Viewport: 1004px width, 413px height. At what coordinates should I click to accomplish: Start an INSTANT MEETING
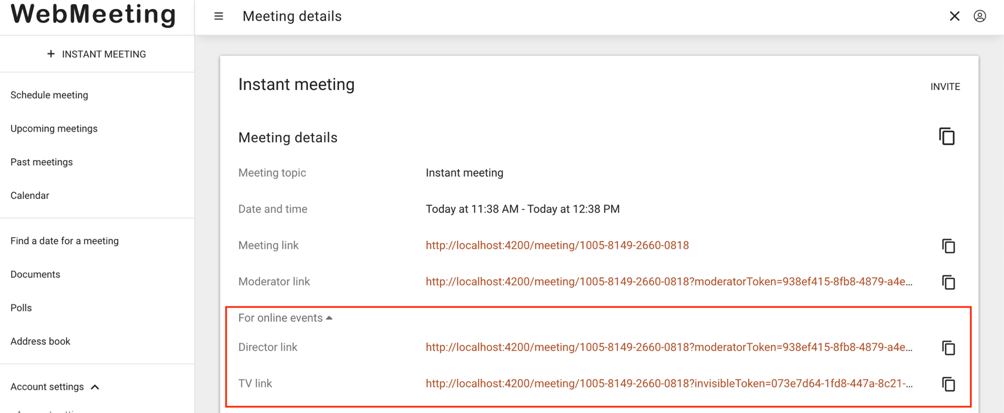pos(97,54)
